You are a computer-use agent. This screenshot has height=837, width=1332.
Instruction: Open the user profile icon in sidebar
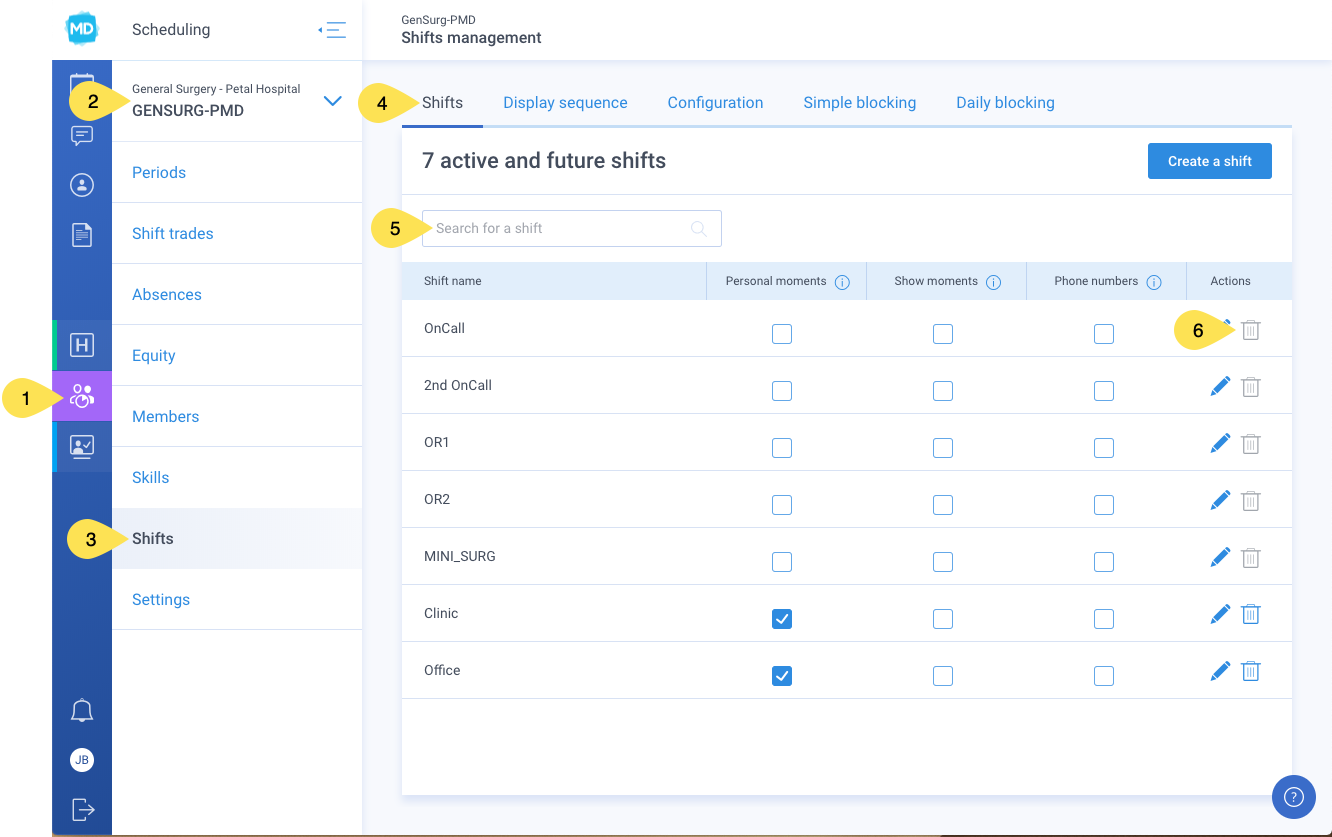82,185
